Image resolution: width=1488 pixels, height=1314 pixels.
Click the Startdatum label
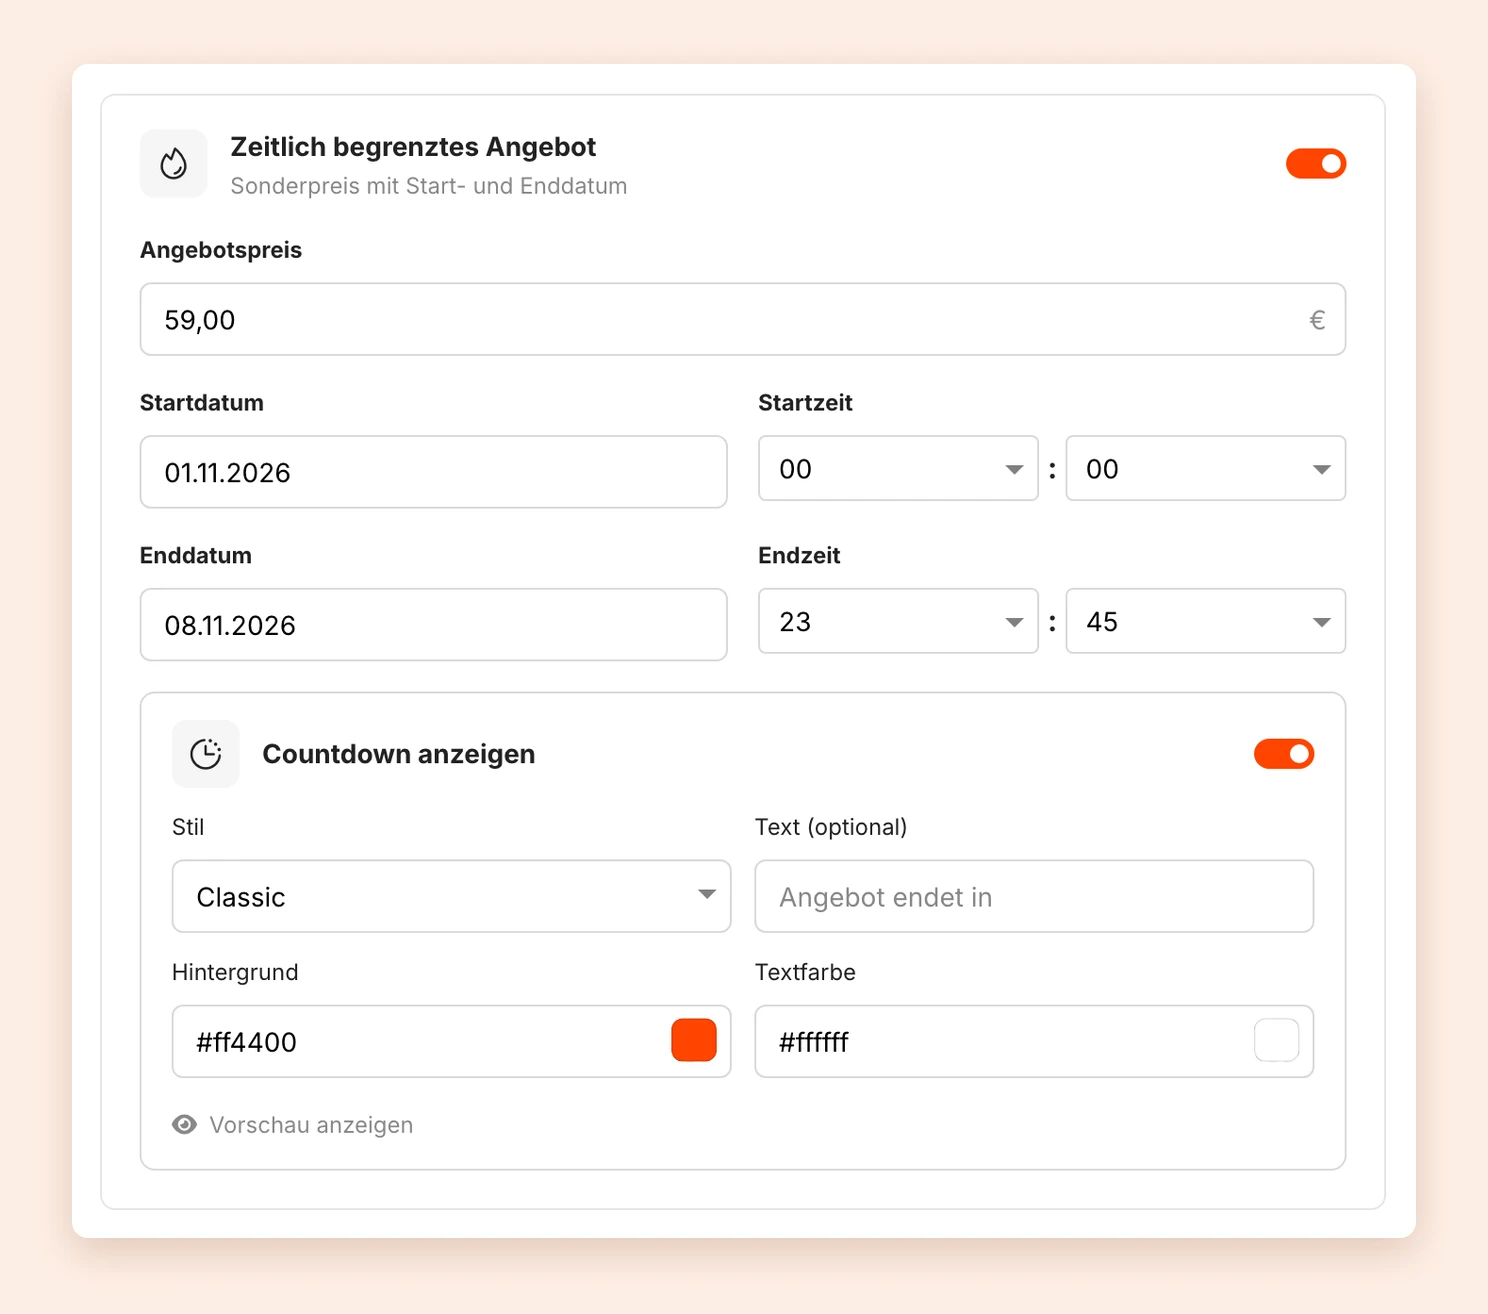click(202, 403)
